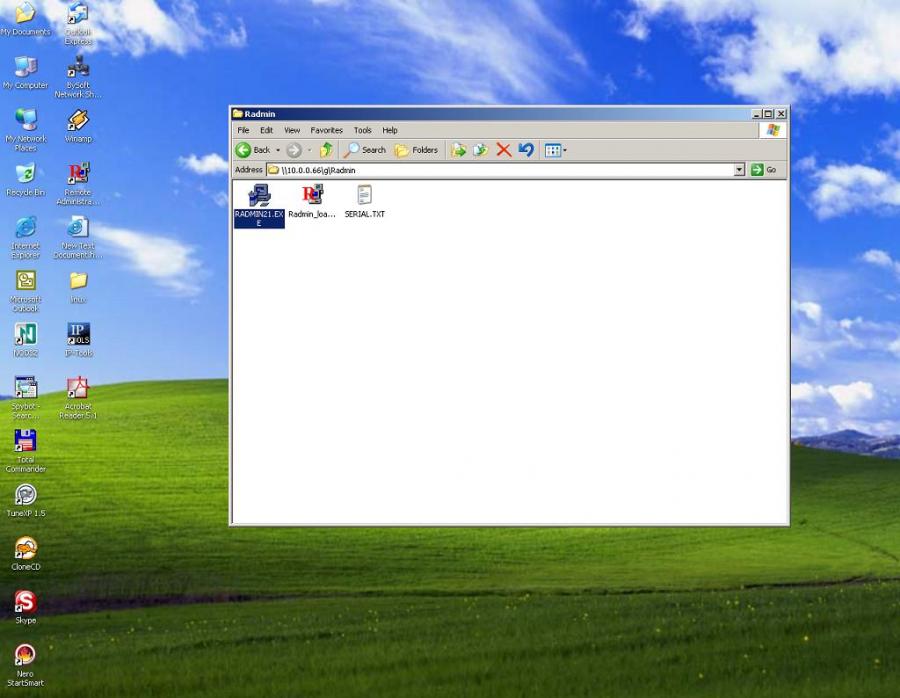Viewport: 900px width, 698px height.
Task: Select My Network Places desktop icon
Action: (x=26, y=130)
